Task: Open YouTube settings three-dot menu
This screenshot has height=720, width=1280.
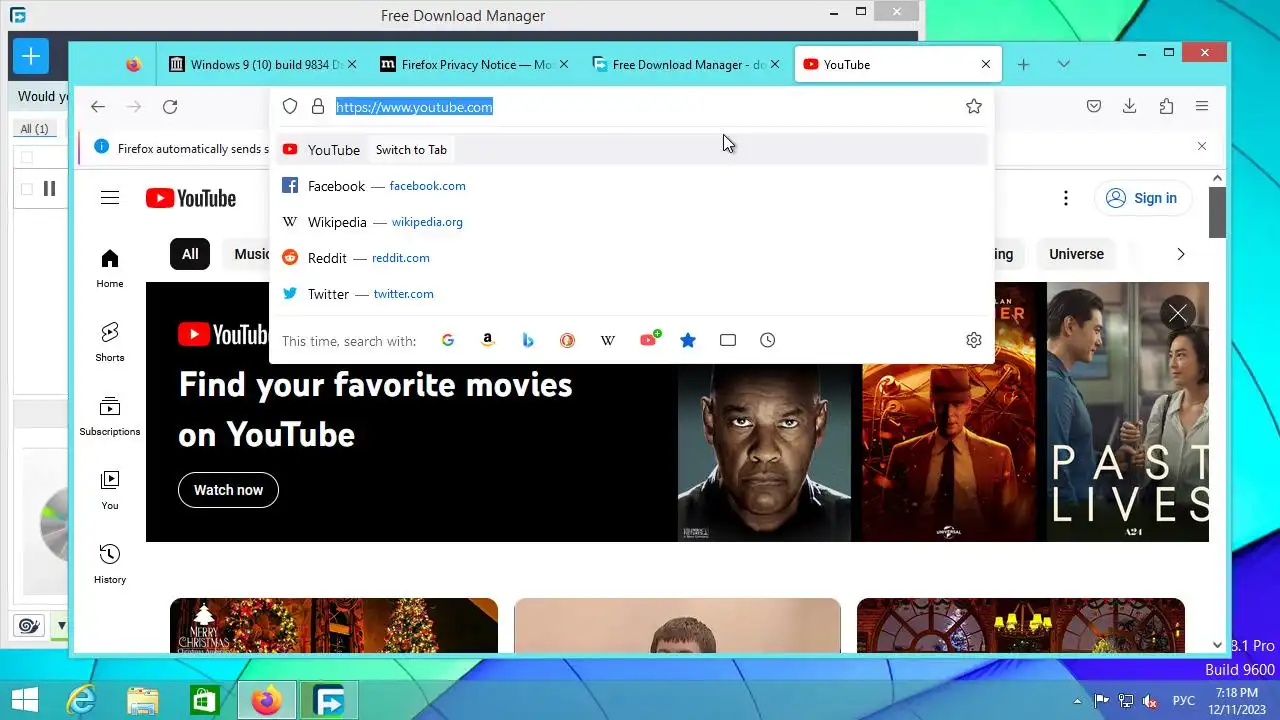Action: (1066, 198)
